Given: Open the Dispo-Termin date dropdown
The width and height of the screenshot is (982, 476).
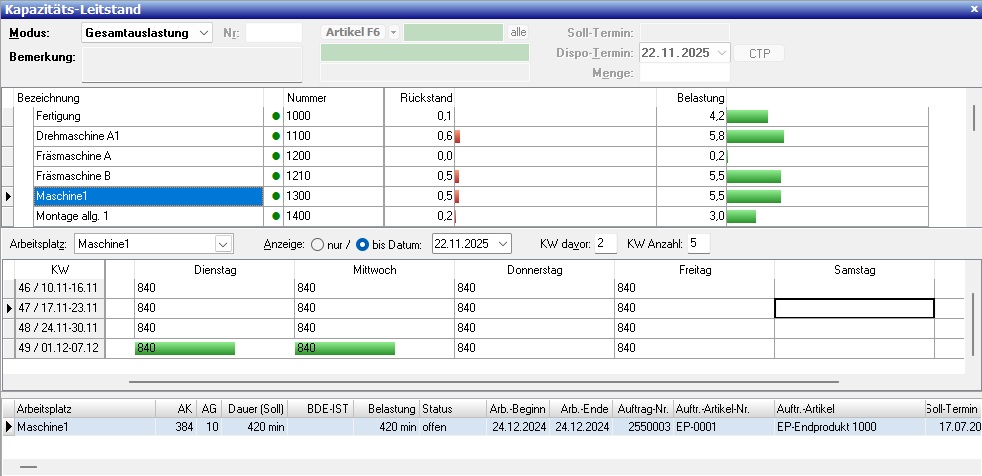Looking at the screenshot, I should point(721,53).
